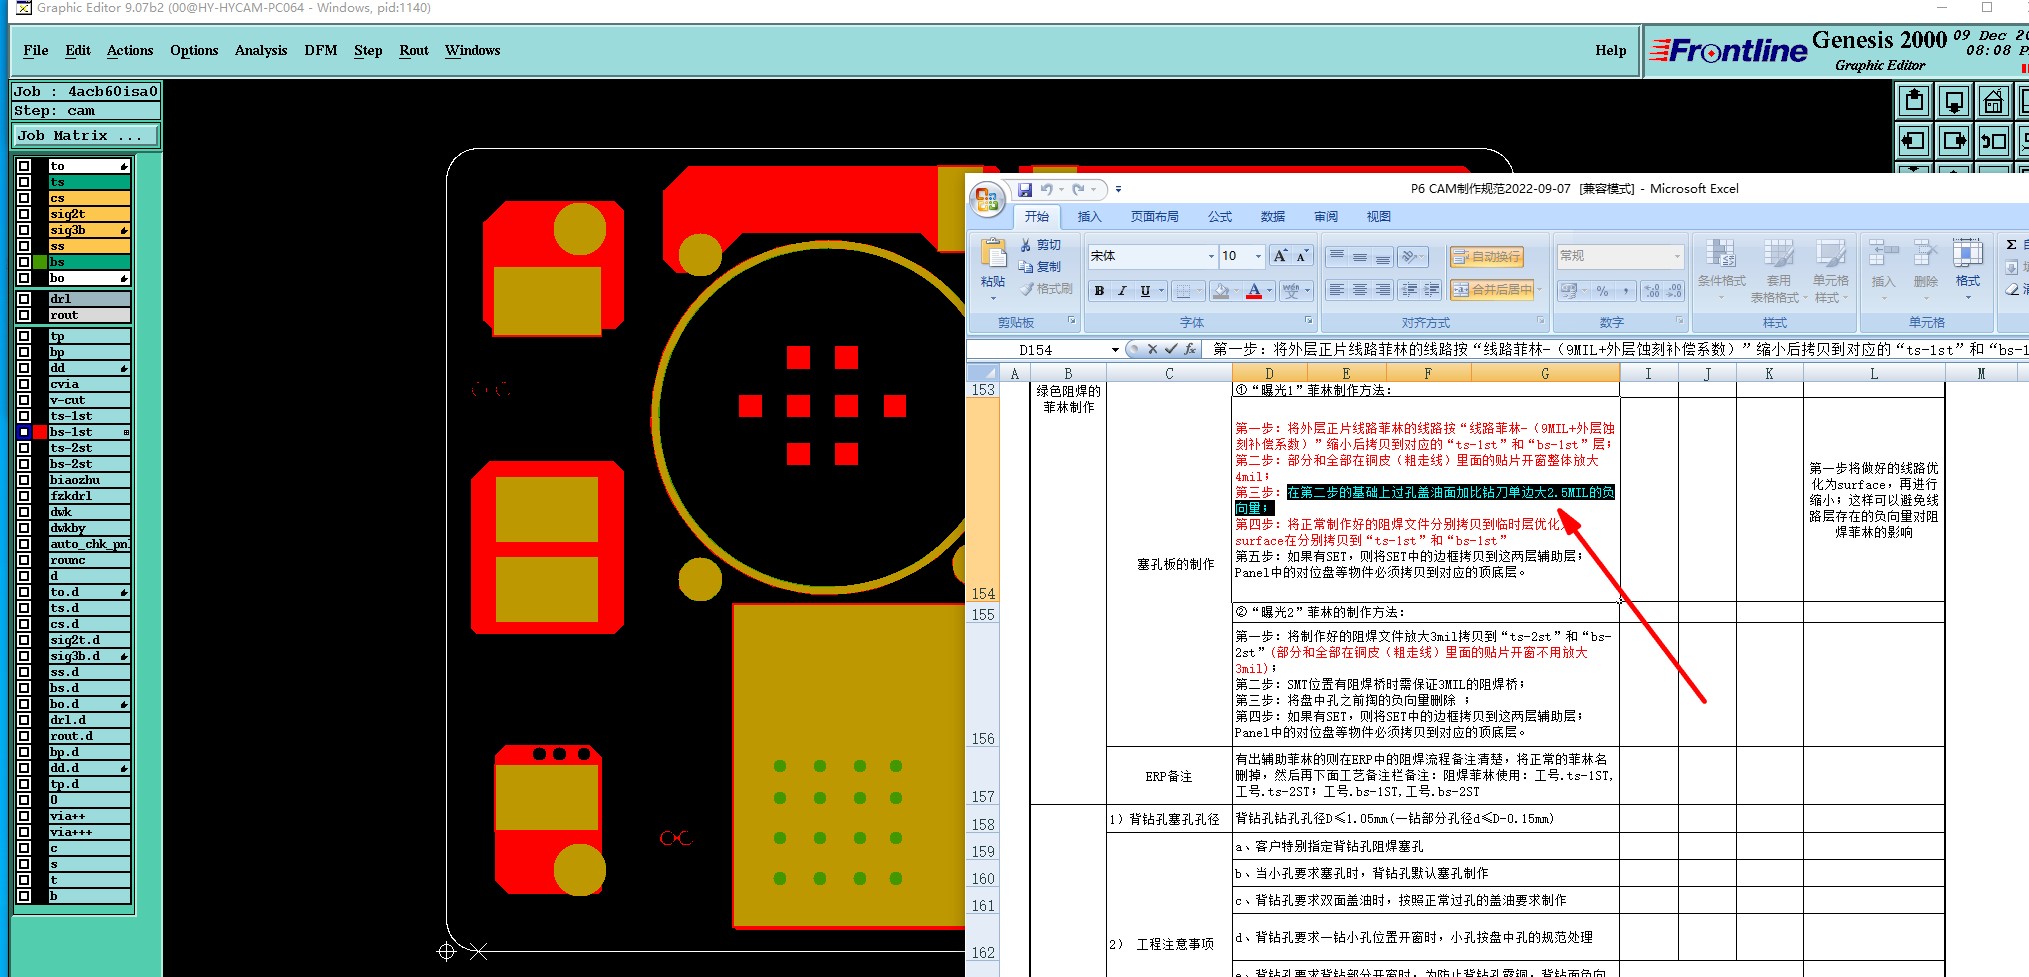Image resolution: width=2029 pixels, height=977 pixels.
Task: Toggle the checkbox for the 'to' layer
Action: tap(24, 166)
